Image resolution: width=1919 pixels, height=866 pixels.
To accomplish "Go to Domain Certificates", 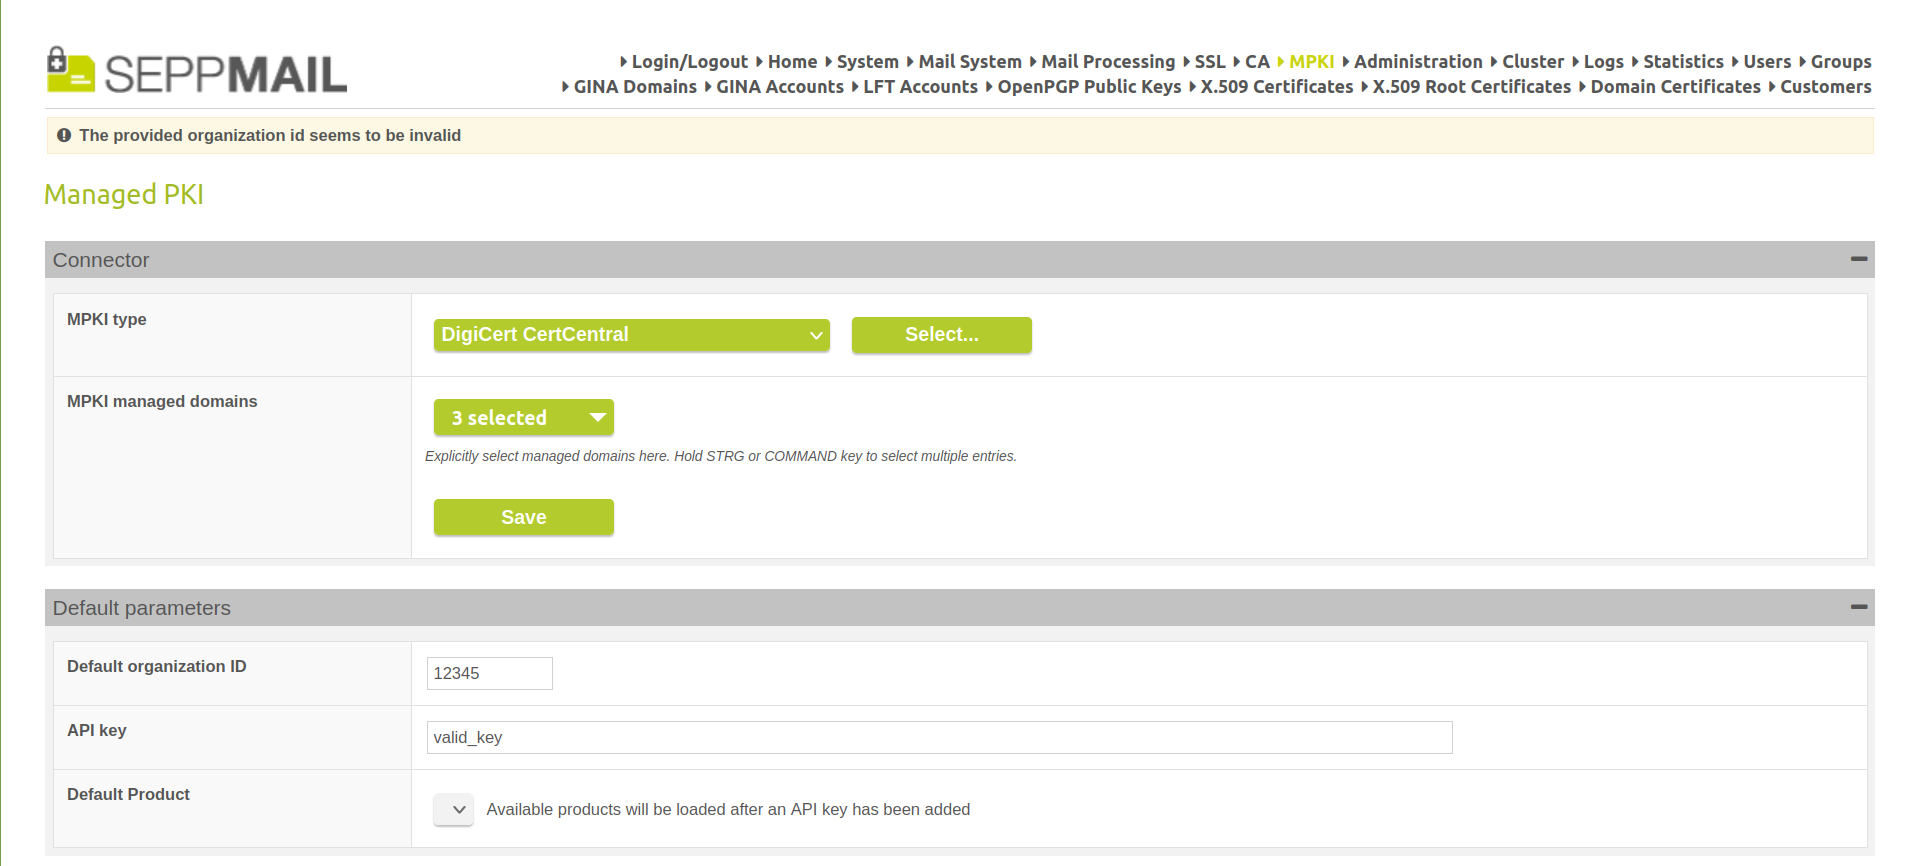I will 1675,87.
